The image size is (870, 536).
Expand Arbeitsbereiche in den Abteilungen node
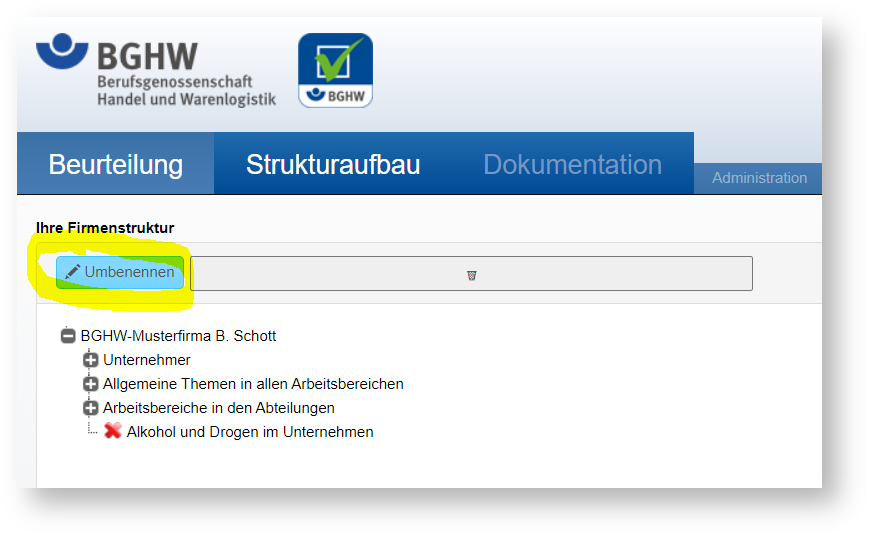[x=90, y=408]
